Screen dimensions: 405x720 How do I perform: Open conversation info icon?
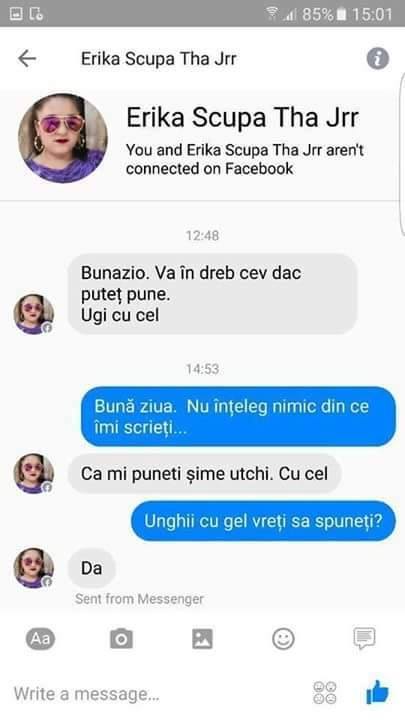[377, 59]
